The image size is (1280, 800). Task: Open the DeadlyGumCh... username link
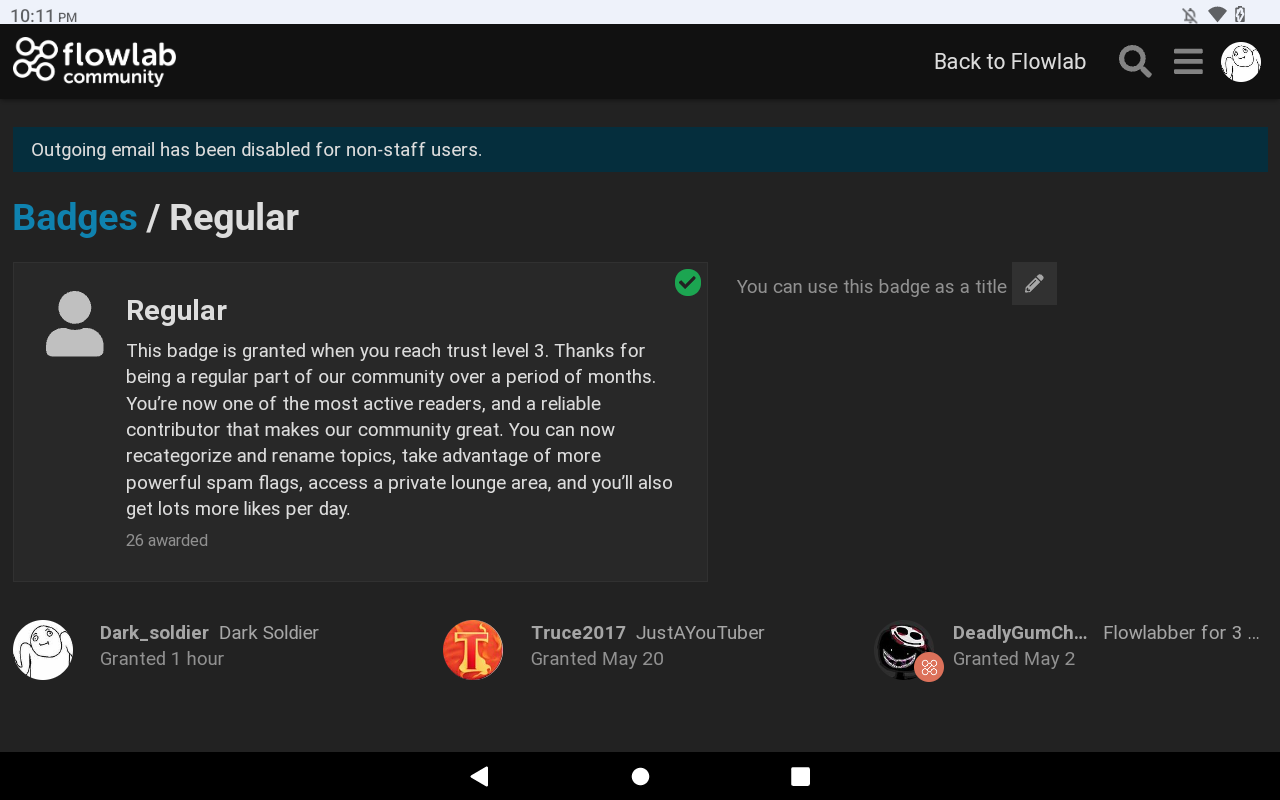pyautogui.click(x=1020, y=633)
